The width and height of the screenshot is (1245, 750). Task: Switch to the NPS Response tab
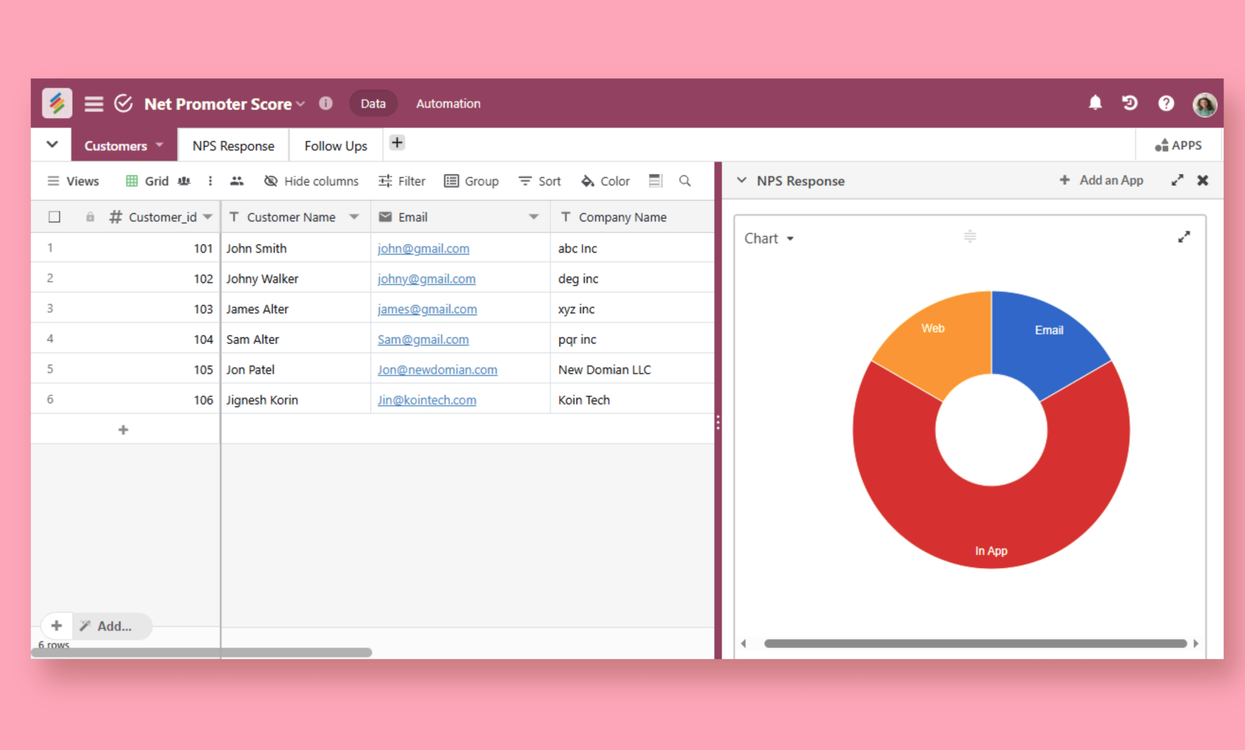pos(233,146)
